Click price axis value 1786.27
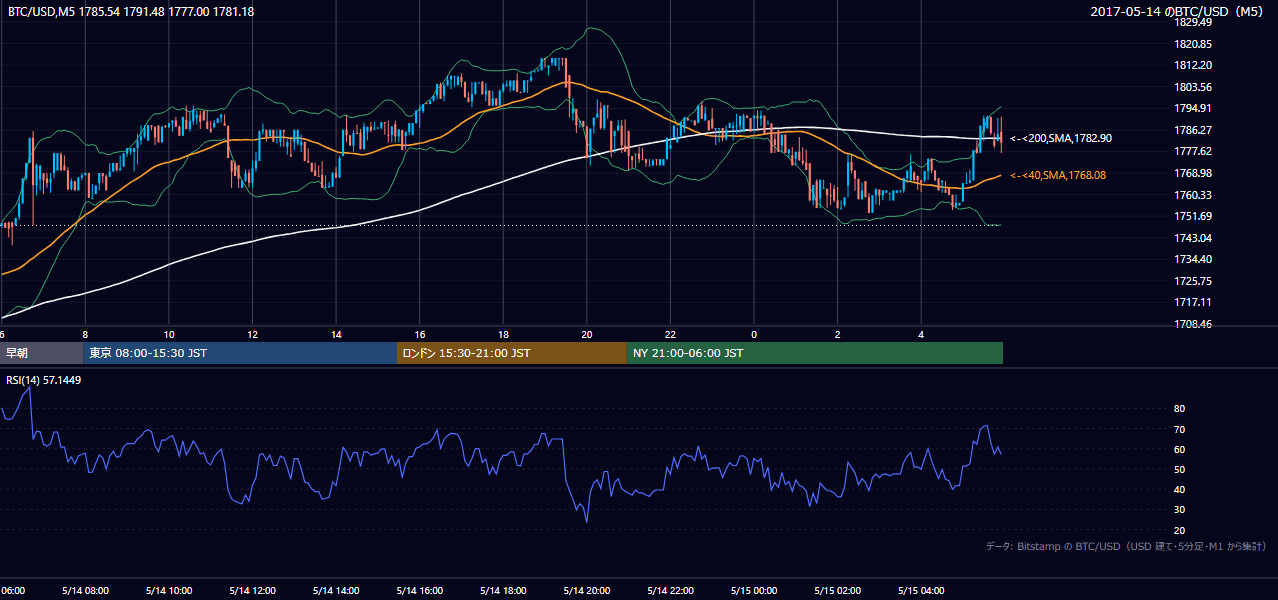 pyautogui.click(x=1193, y=130)
